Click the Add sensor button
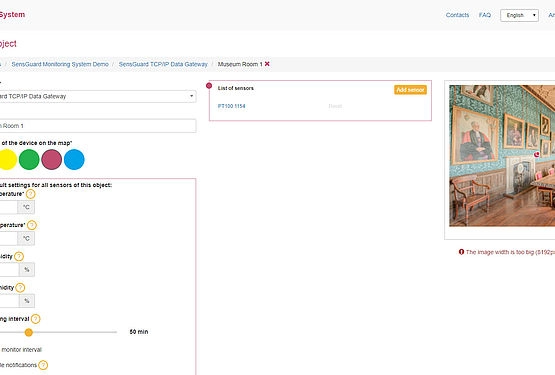 (410, 90)
